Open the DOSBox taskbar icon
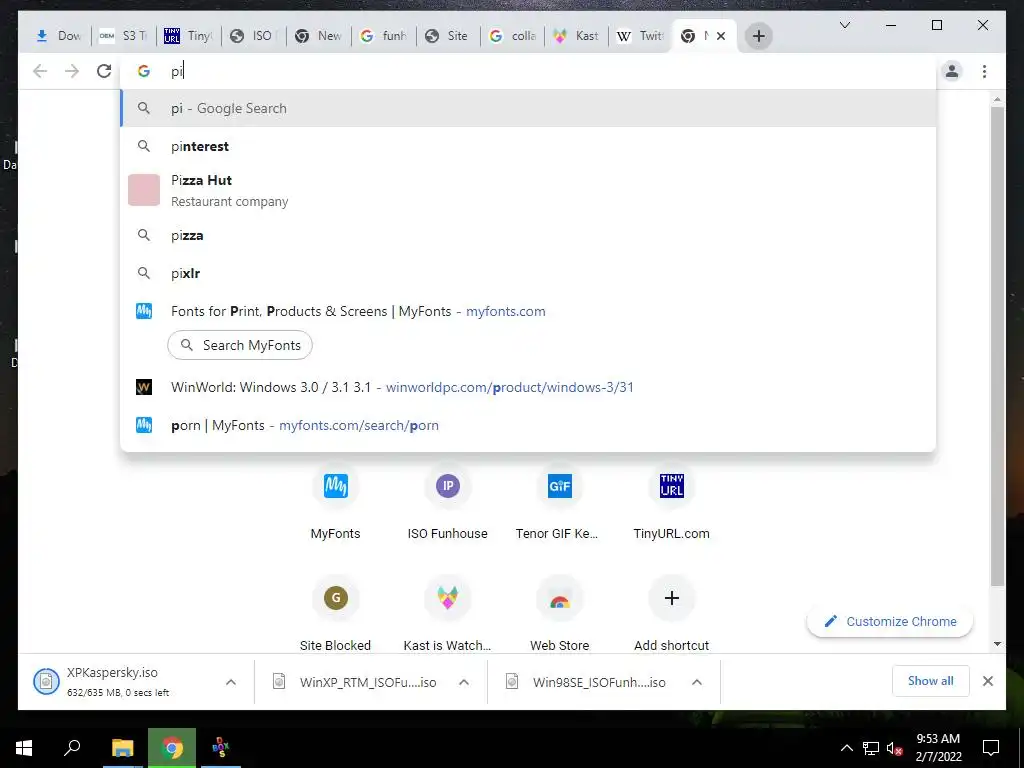Viewport: 1024px width, 768px height. [221, 748]
